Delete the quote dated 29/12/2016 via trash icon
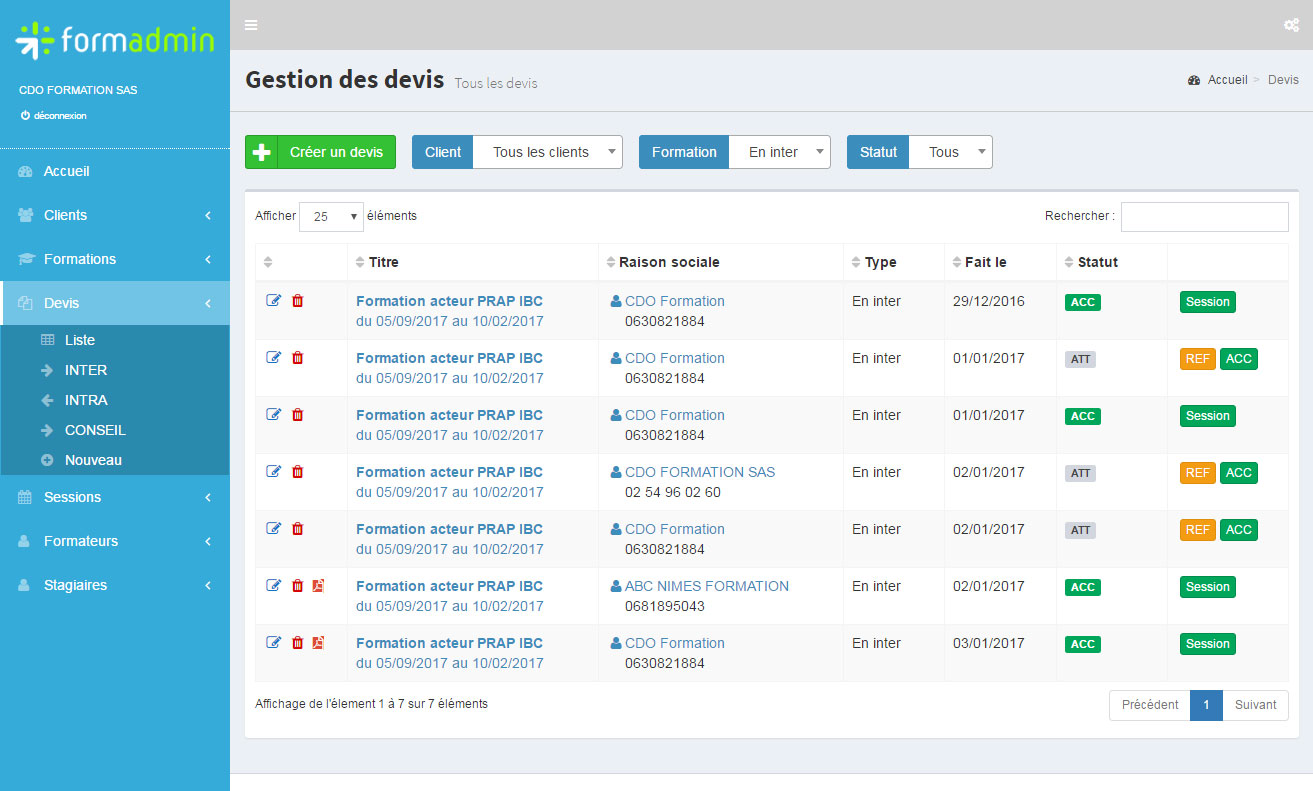 (297, 301)
